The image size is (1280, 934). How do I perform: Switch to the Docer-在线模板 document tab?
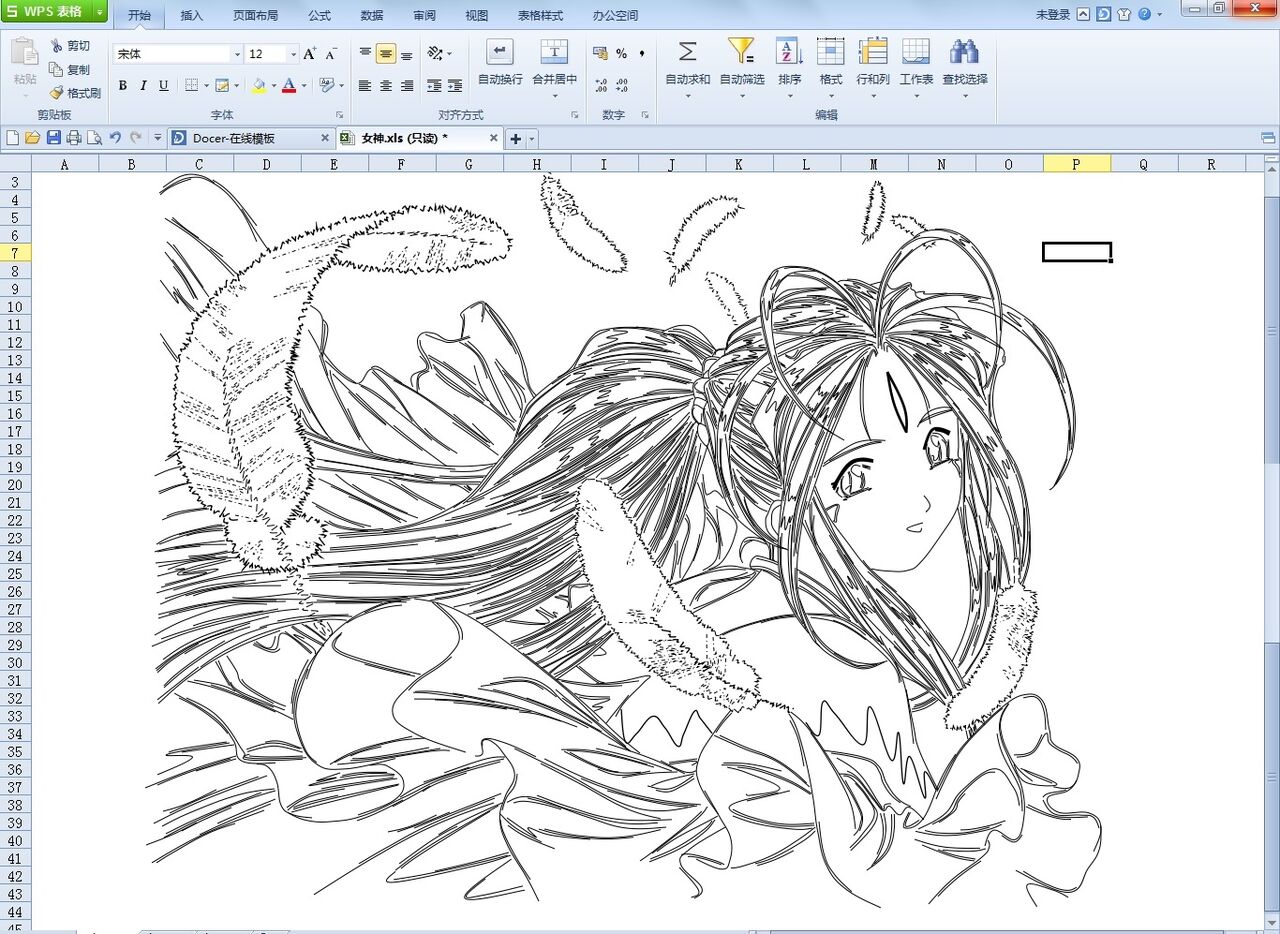(x=250, y=138)
